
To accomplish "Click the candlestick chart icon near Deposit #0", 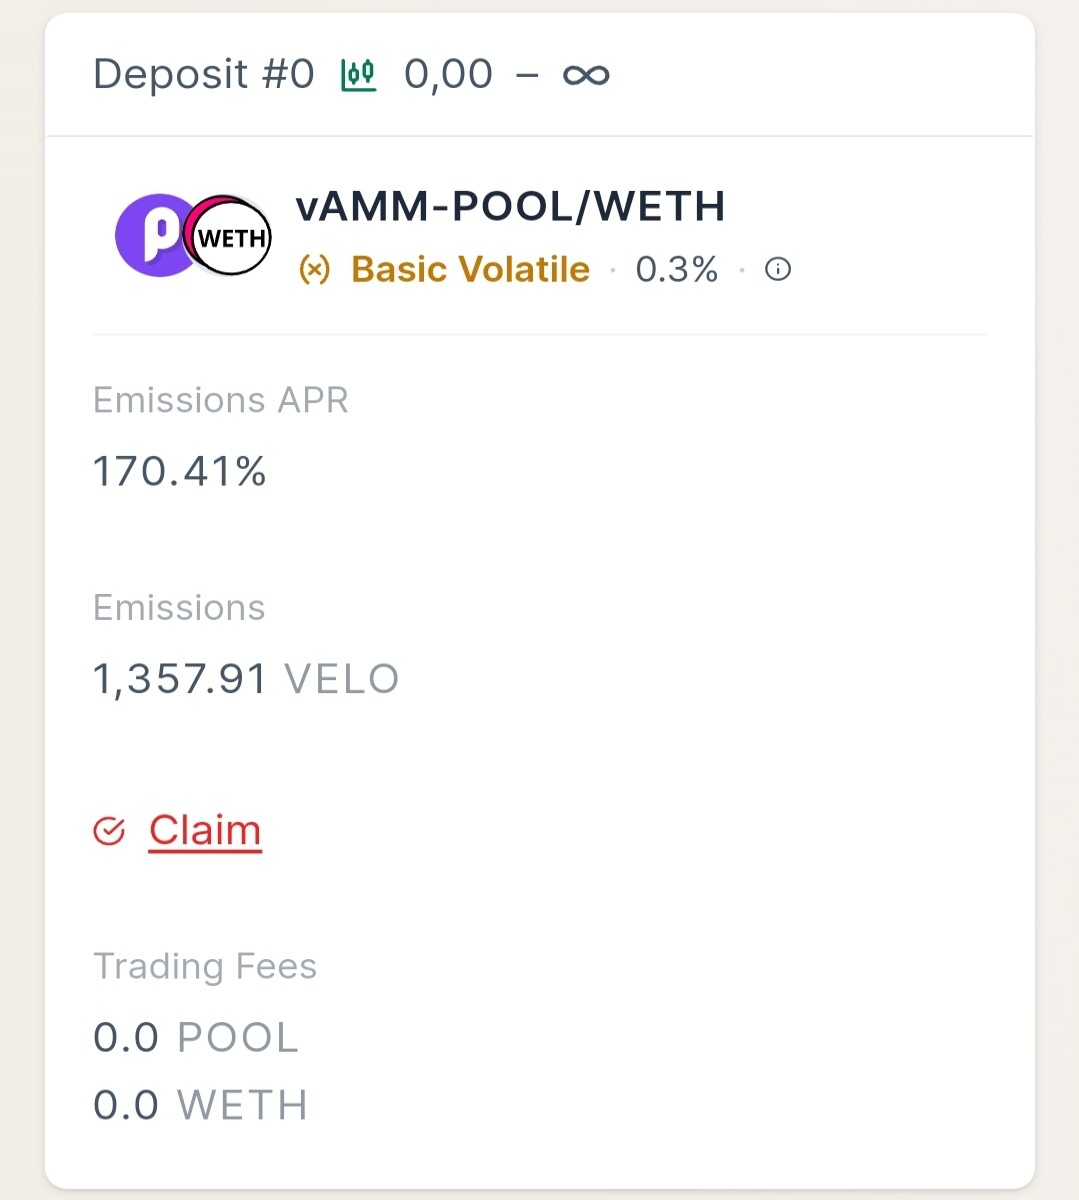I will coord(358,75).
